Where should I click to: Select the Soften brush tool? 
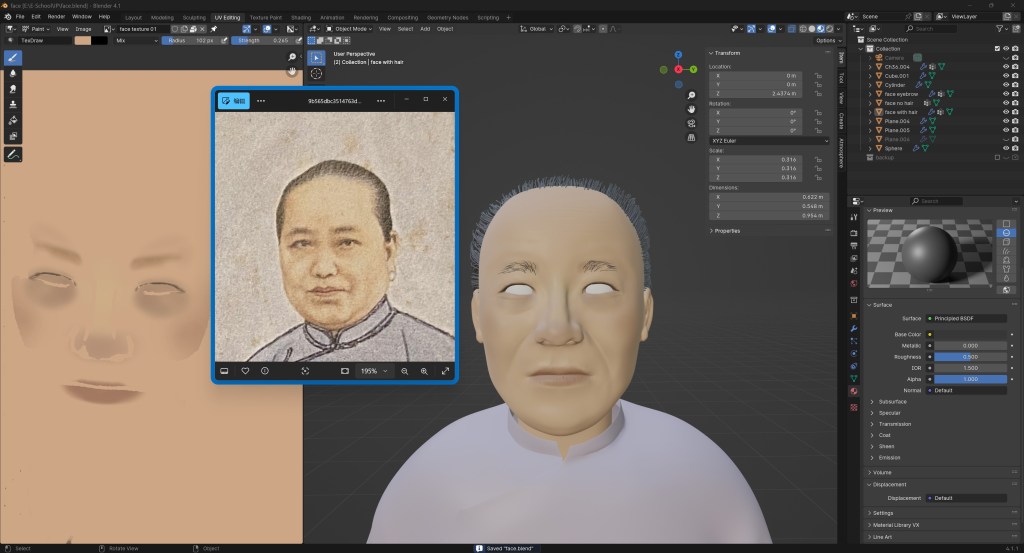click(x=14, y=73)
